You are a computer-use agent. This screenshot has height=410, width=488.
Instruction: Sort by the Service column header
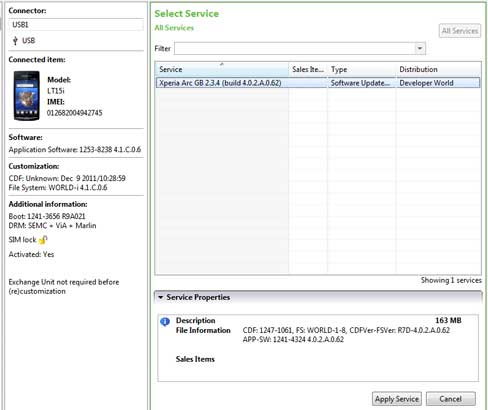point(222,69)
